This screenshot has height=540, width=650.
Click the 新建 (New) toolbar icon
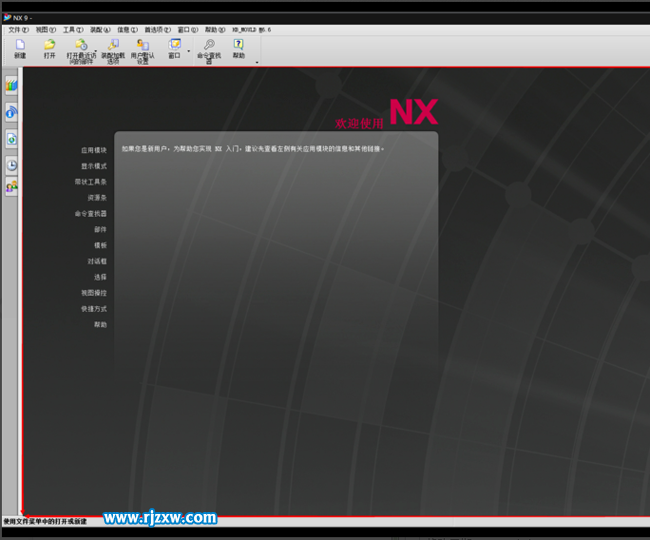click(x=20, y=44)
